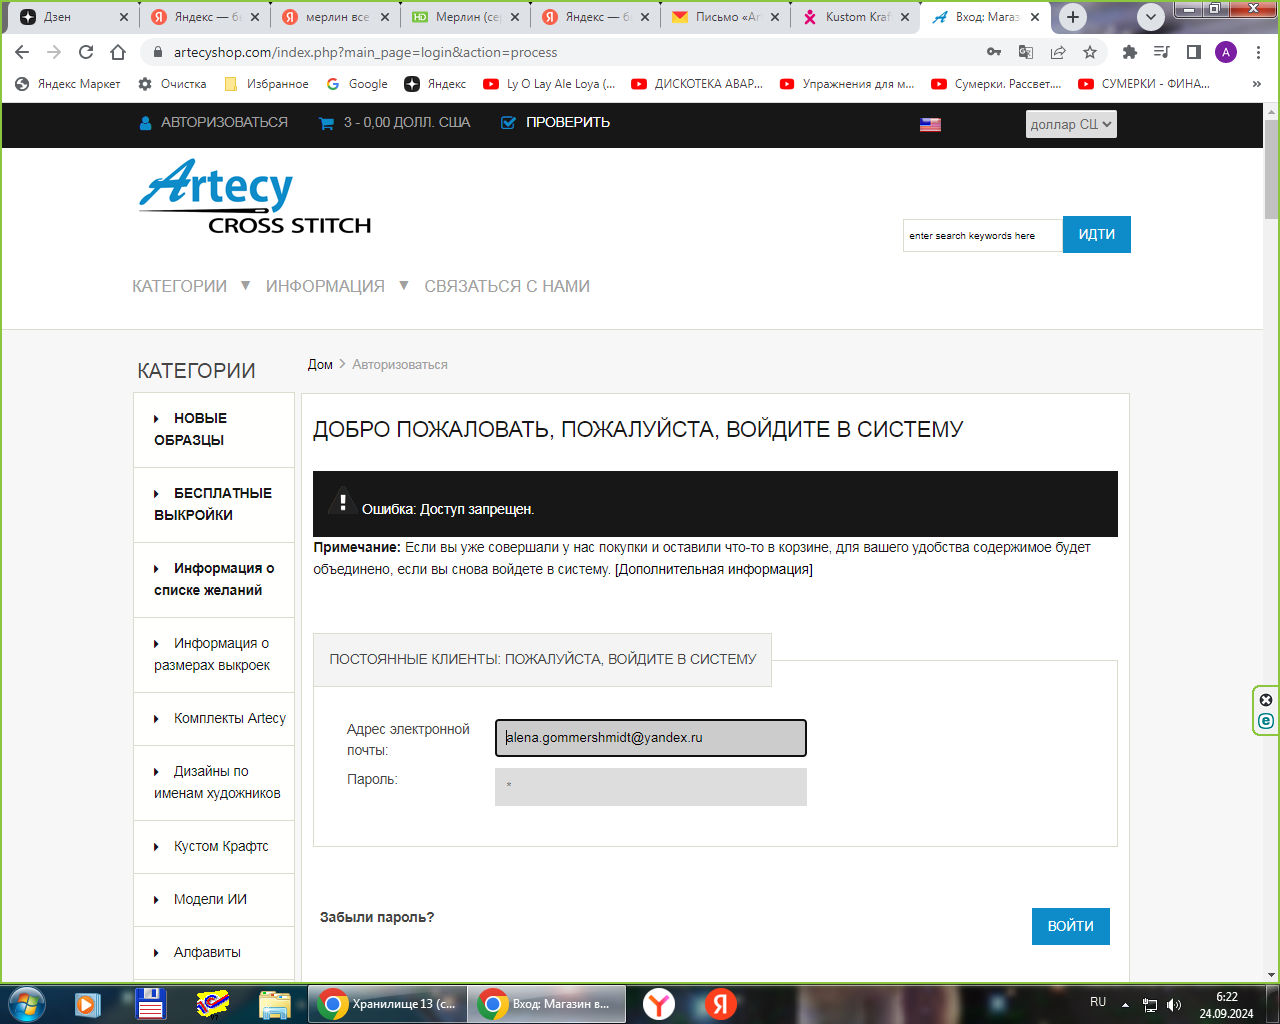Open СВЯЗАТЬСЯ С НАМИ menu item

coord(507,286)
